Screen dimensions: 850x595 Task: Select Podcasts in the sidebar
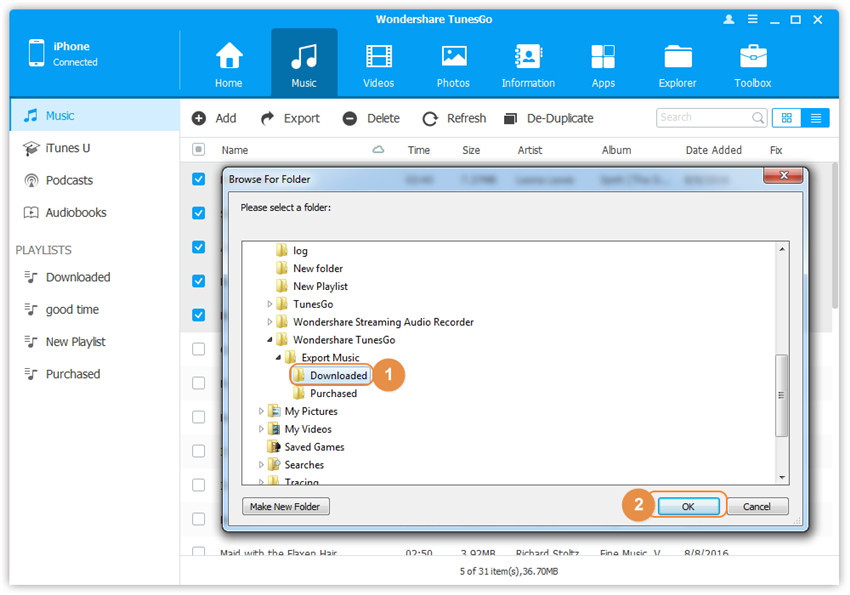coord(69,180)
